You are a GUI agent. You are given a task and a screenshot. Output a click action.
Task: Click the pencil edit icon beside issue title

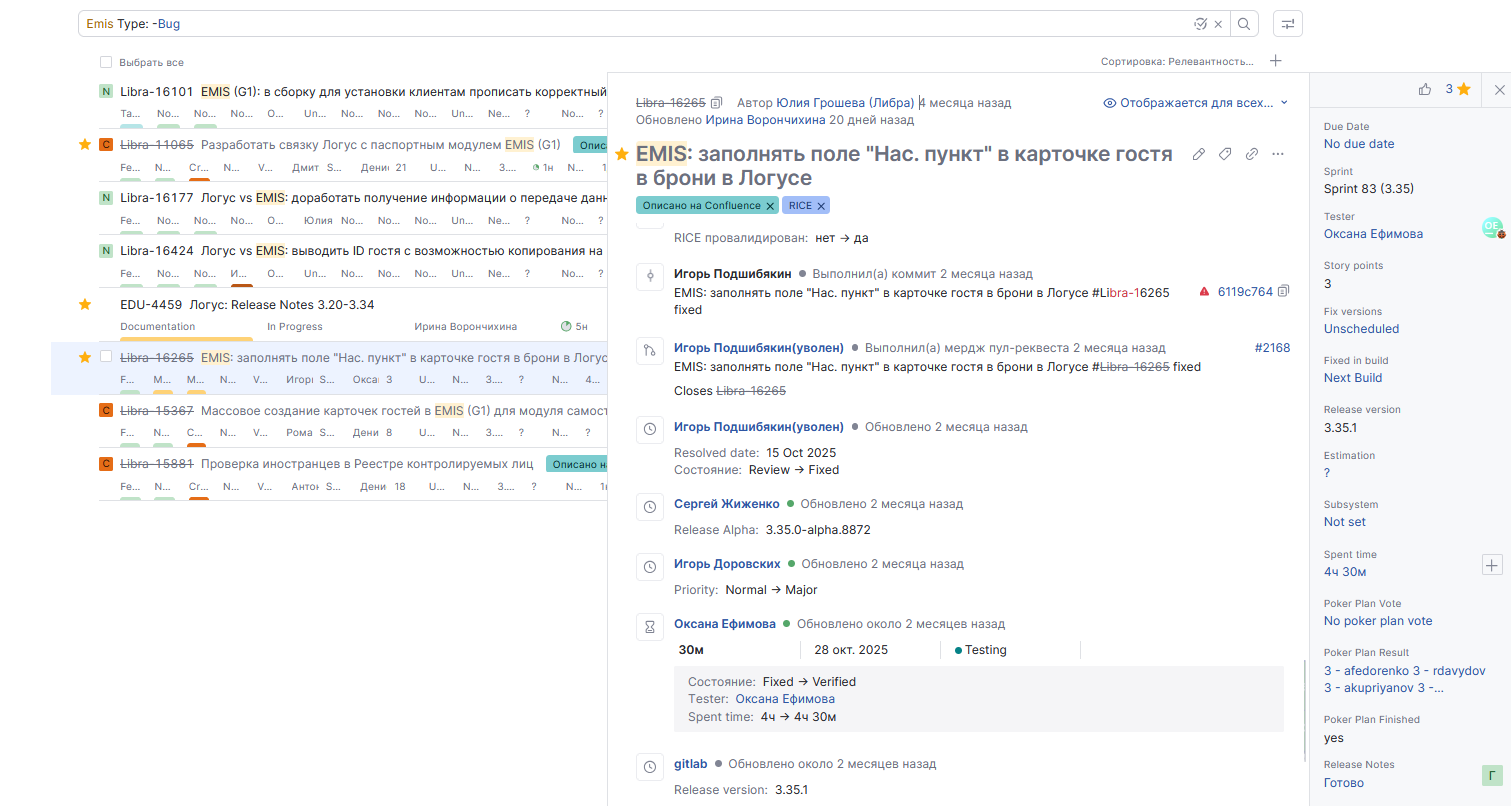click(1199, 154)
